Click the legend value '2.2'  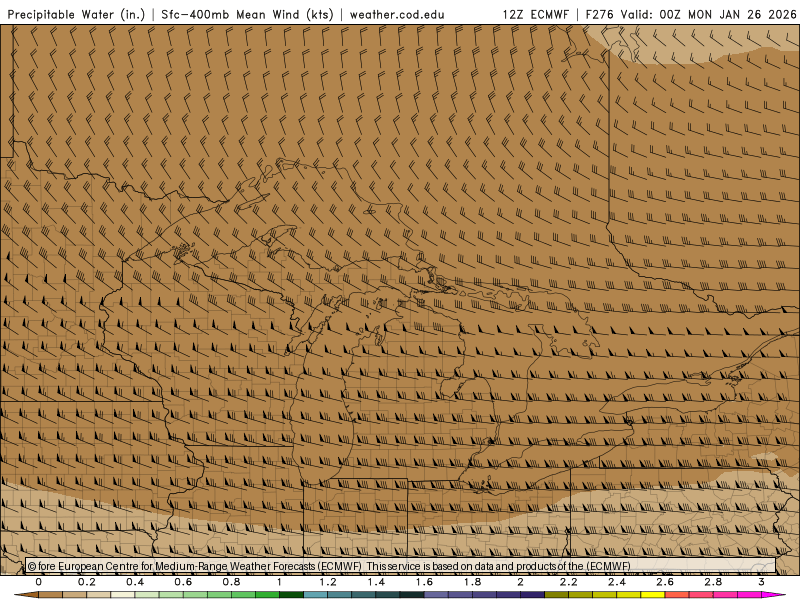click(568, 582)
